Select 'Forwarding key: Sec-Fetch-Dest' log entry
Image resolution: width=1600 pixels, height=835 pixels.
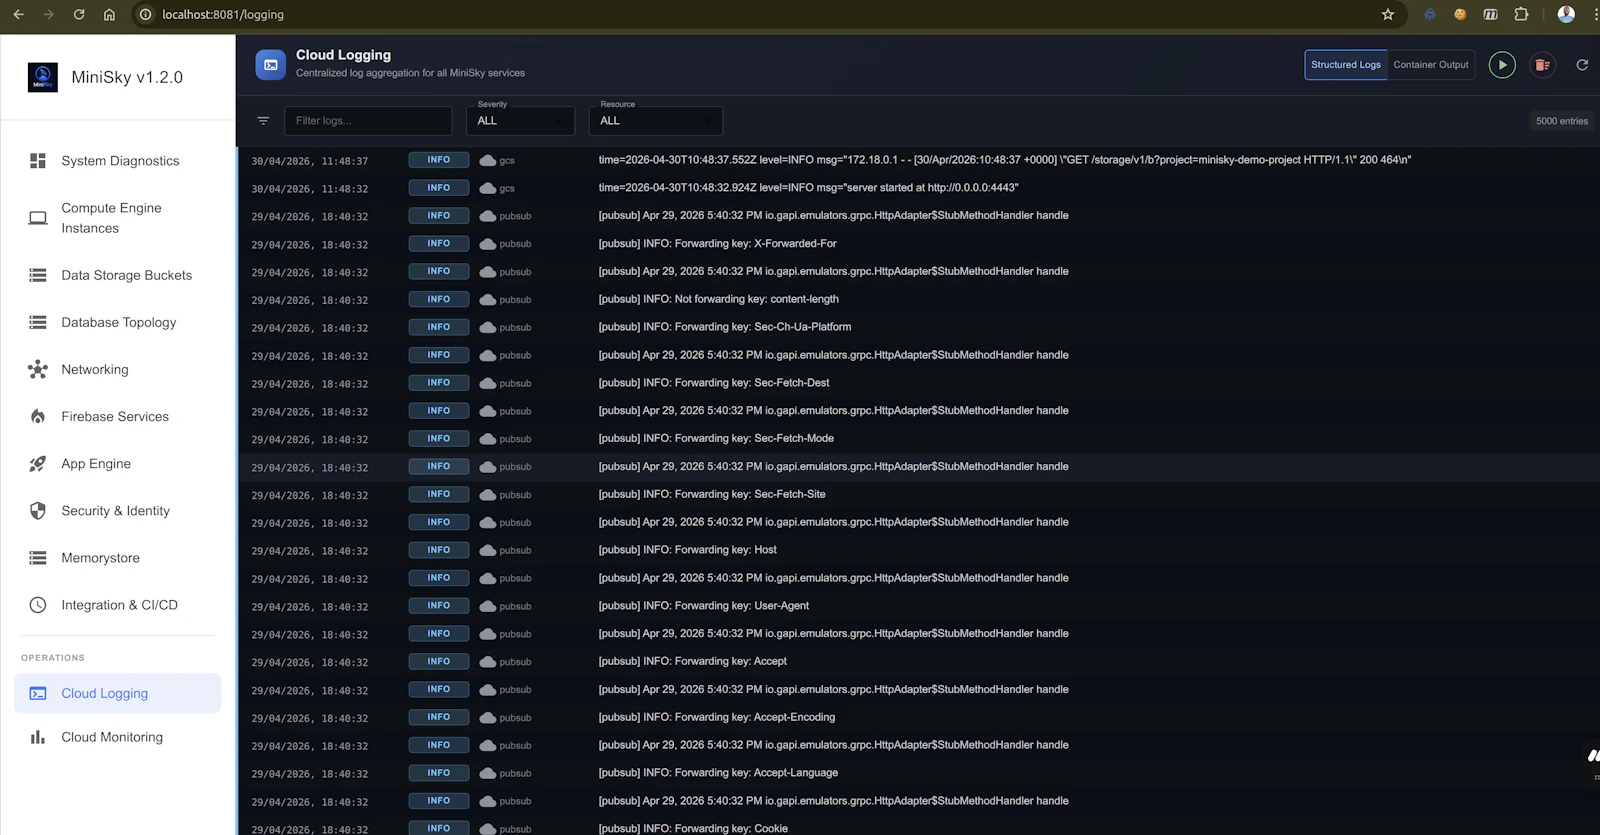click(x=714, y=383)
